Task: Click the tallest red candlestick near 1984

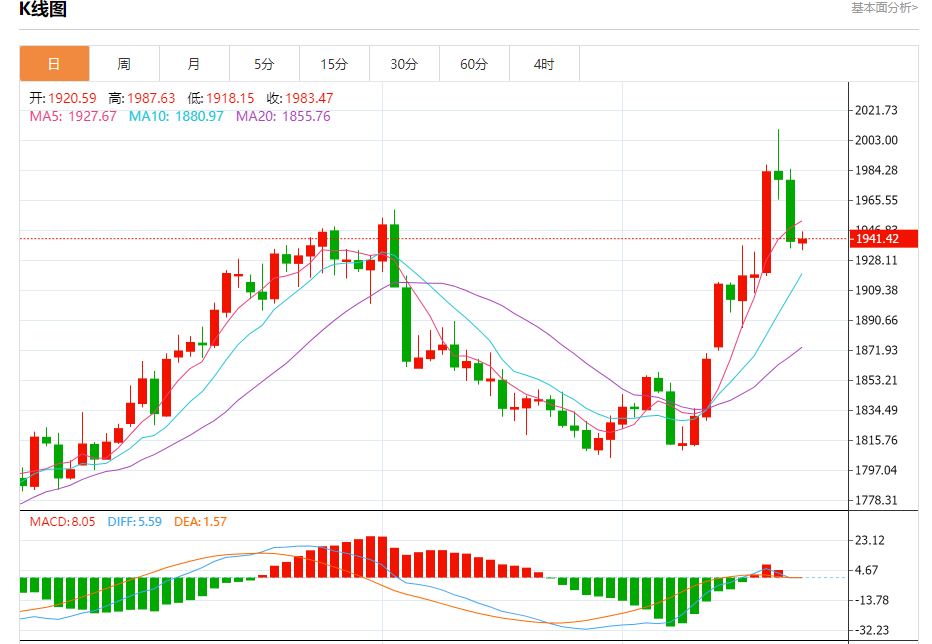Action: 767,222
